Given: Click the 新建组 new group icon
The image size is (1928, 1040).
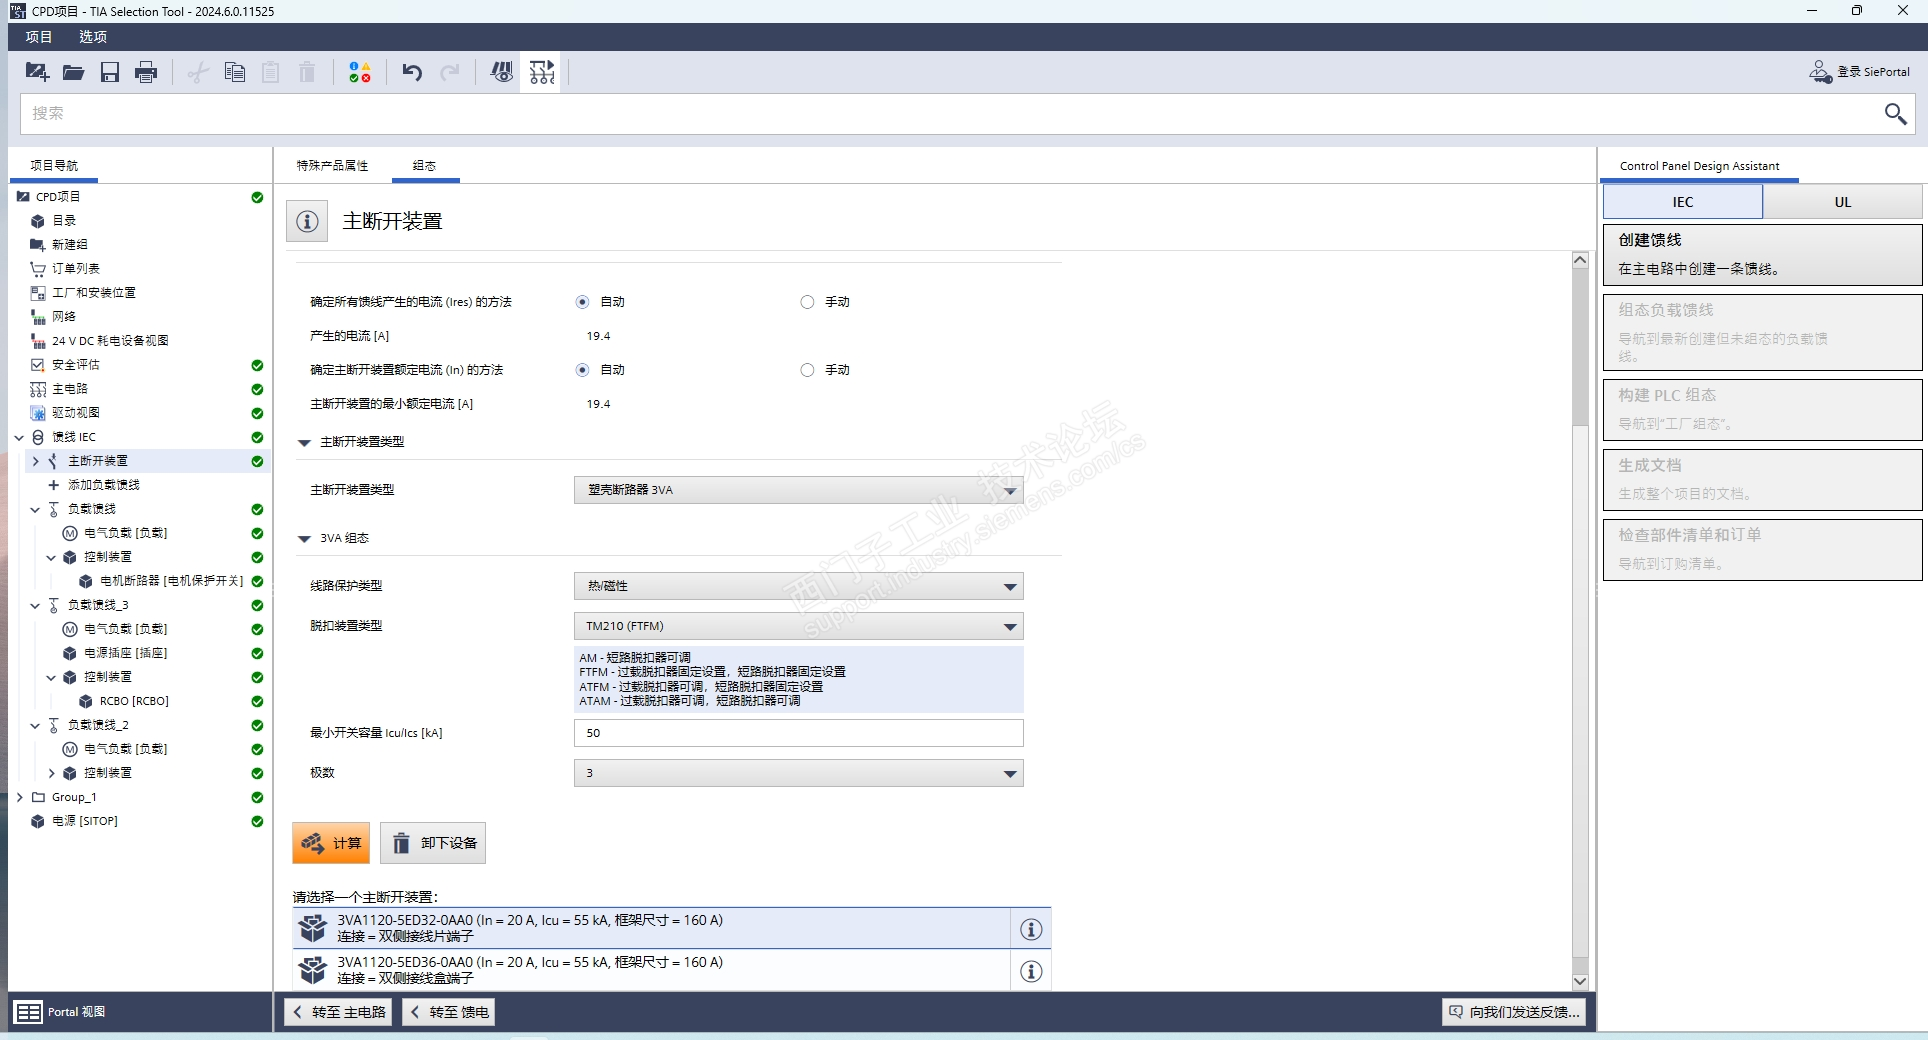Looking at the screenshot, I should pos(38,245).
